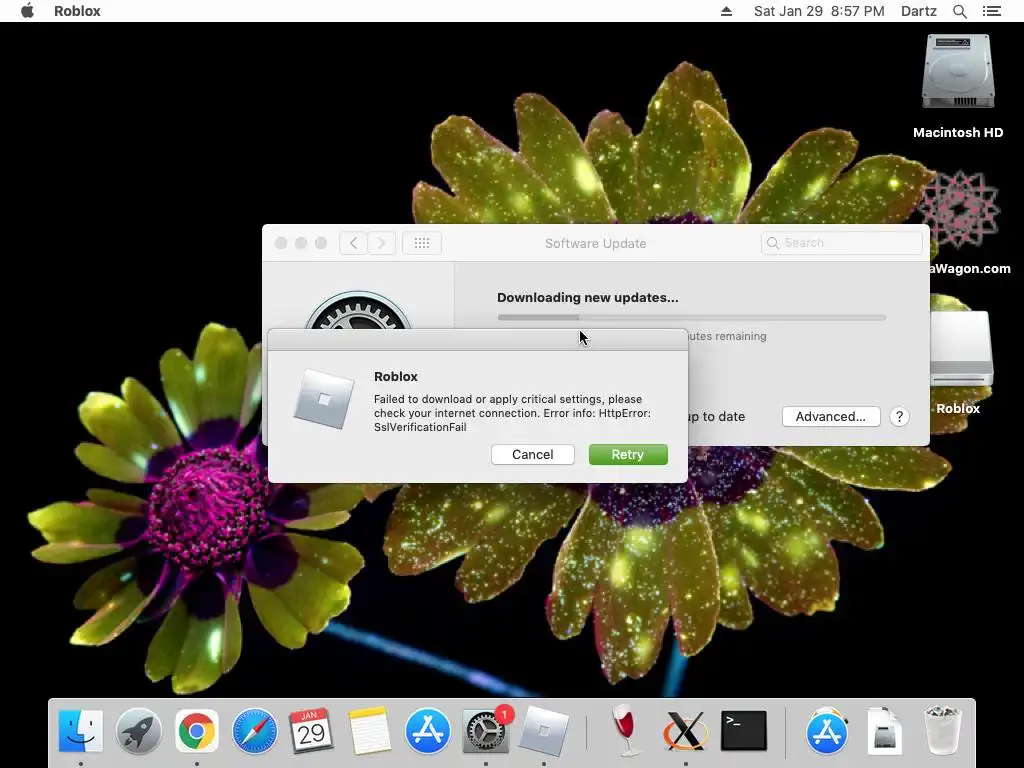Open XQuartz X icon in the Dock

684,731
